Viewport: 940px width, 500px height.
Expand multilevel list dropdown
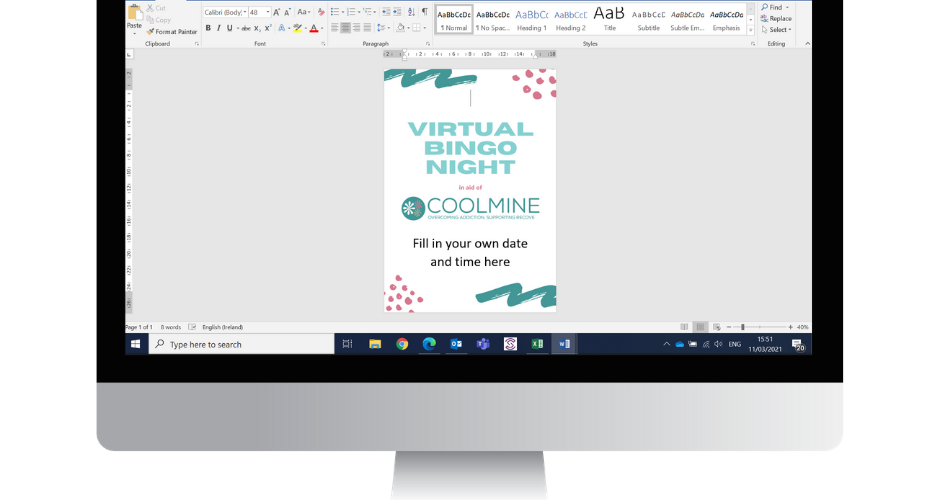point(375,12)
